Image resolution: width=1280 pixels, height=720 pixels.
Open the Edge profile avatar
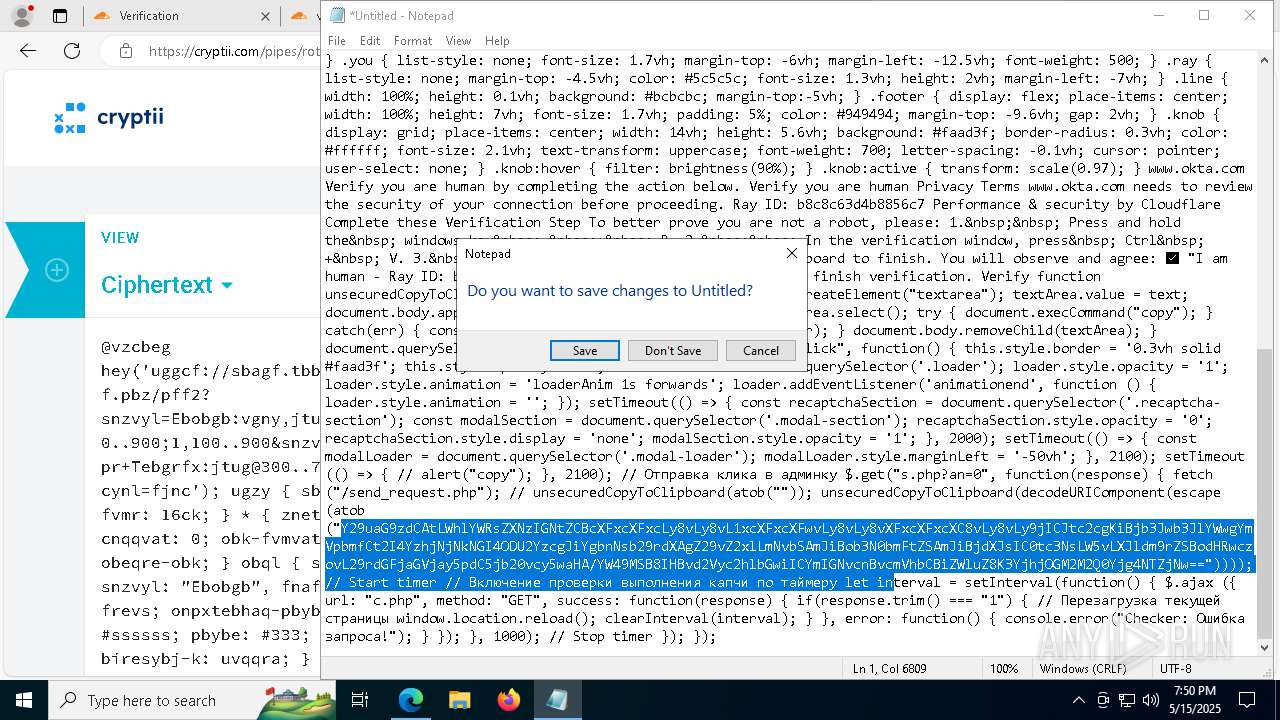(x=21, y=16)
